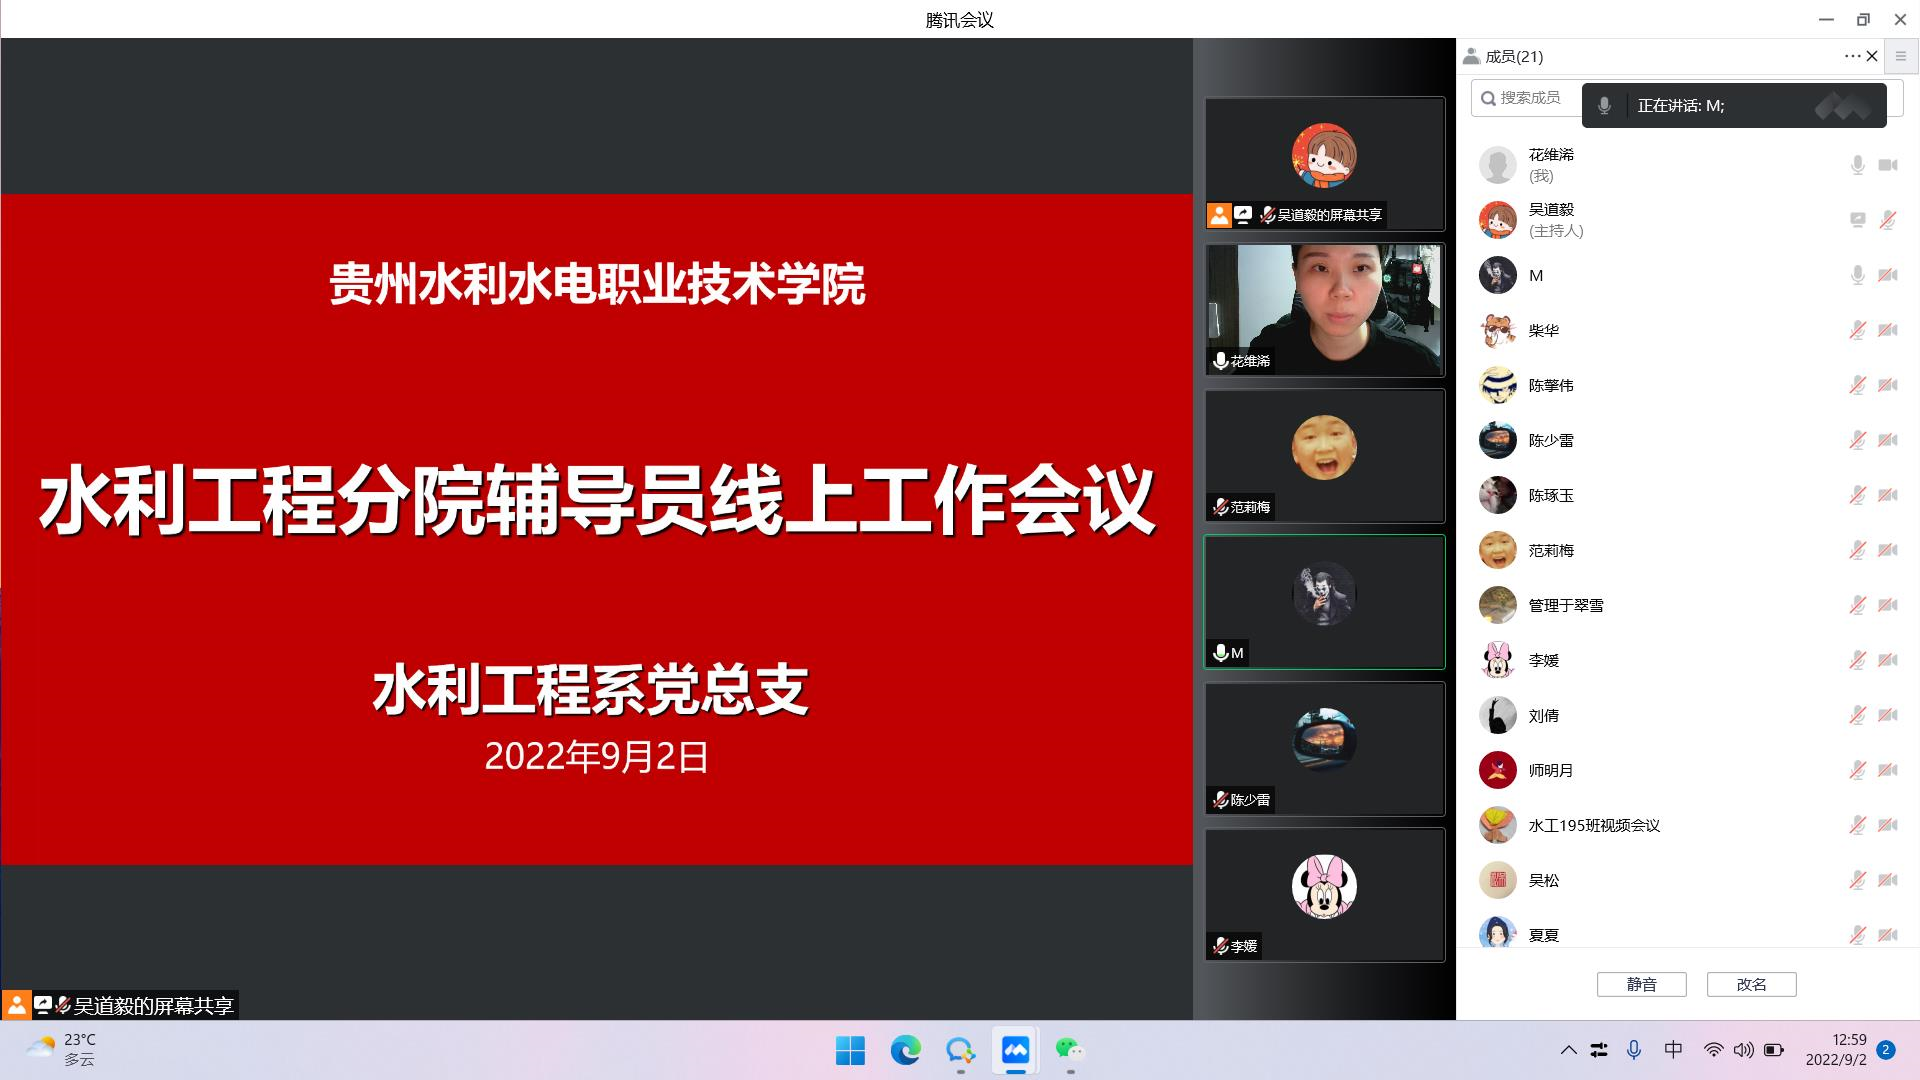Select member 陈擎伟 in the list

pos(1688,385)
